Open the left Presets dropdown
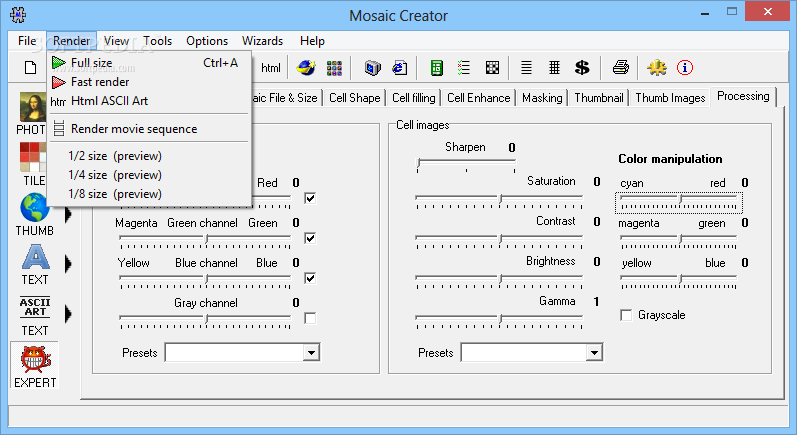Viewport: 797px width, 435px height. pyautogui.click(x=311, y=353)
